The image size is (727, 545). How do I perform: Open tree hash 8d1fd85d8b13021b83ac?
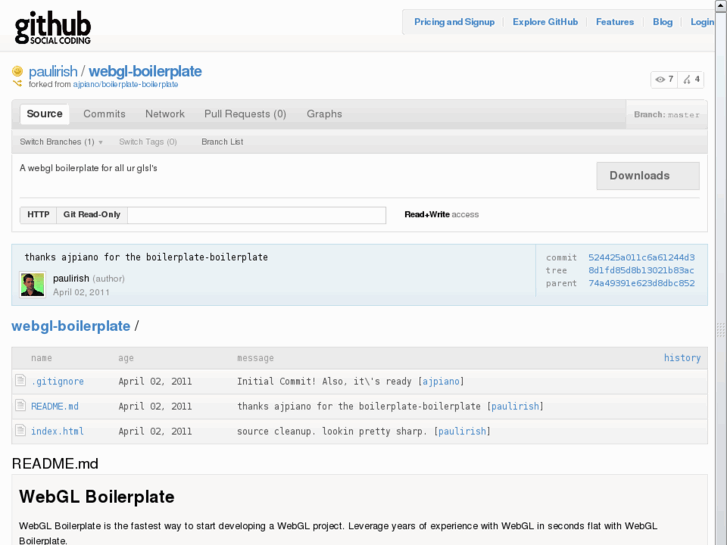click(x=641, y=270)
